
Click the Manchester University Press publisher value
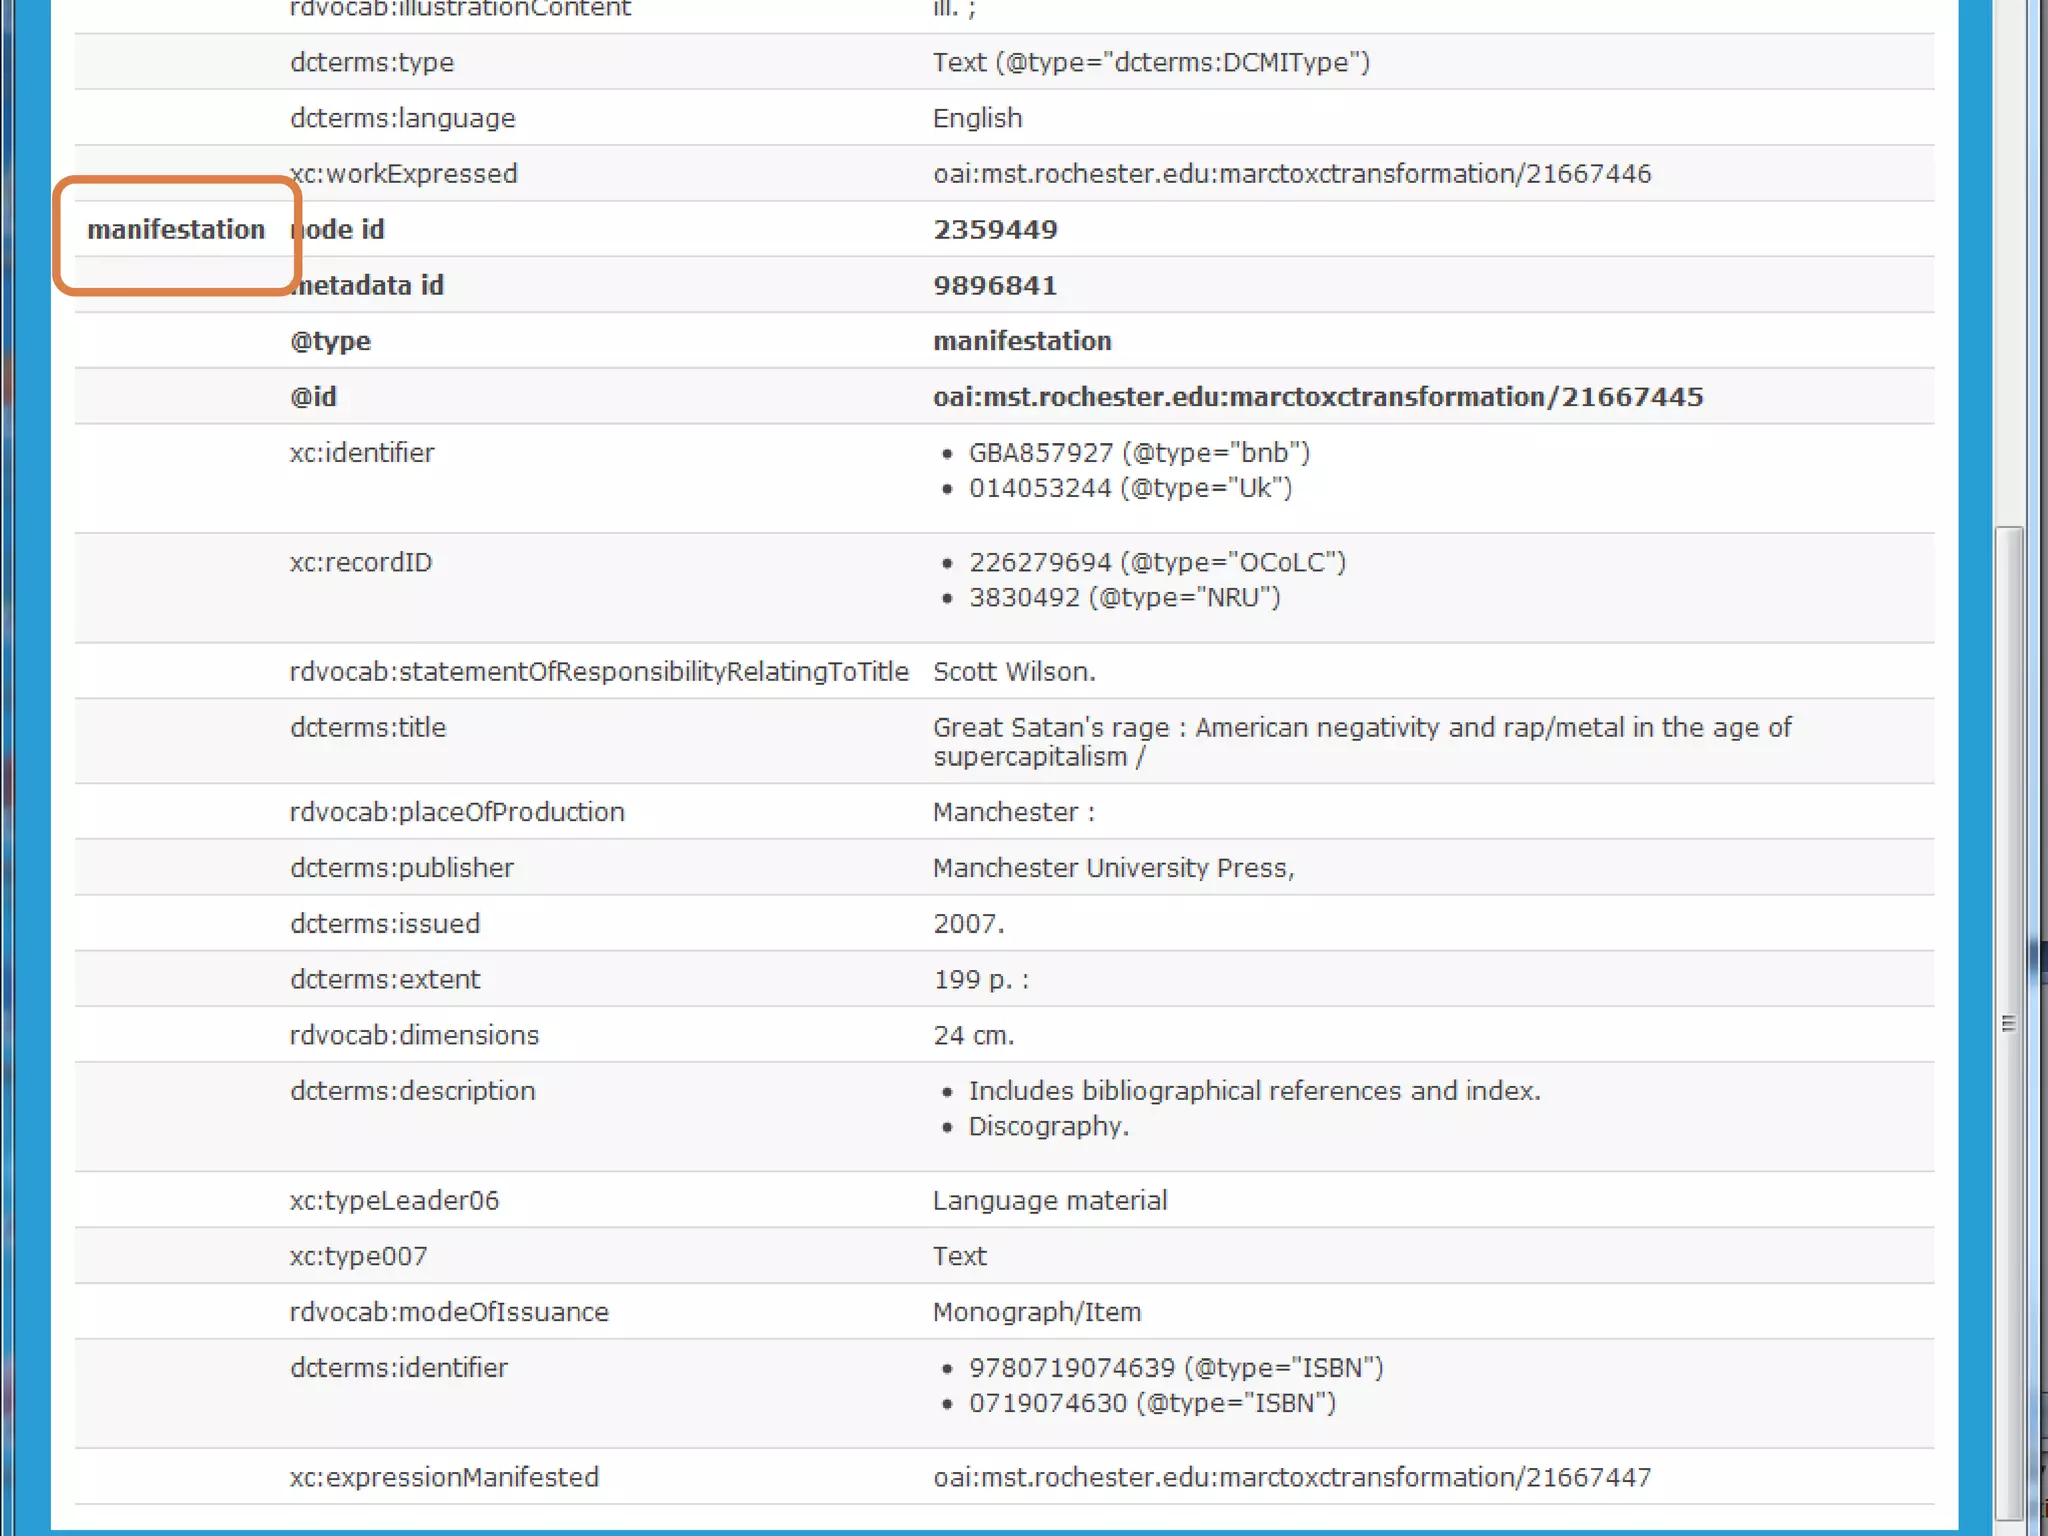1113,868
